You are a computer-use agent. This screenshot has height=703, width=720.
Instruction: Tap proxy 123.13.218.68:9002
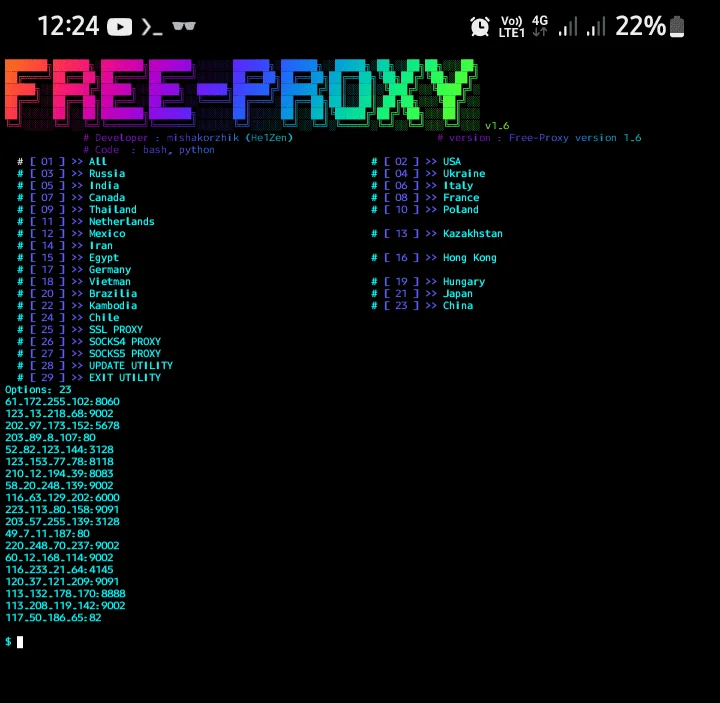point(59,413)
